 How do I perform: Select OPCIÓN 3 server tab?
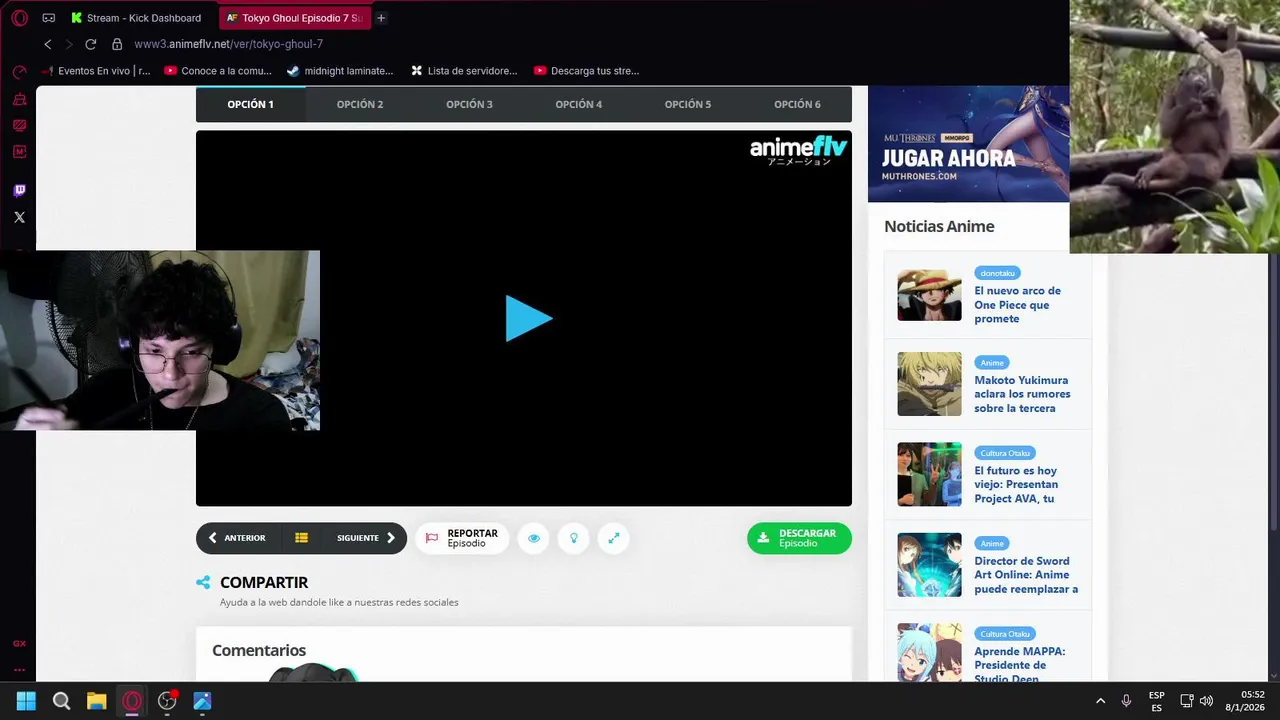(469, 104)
